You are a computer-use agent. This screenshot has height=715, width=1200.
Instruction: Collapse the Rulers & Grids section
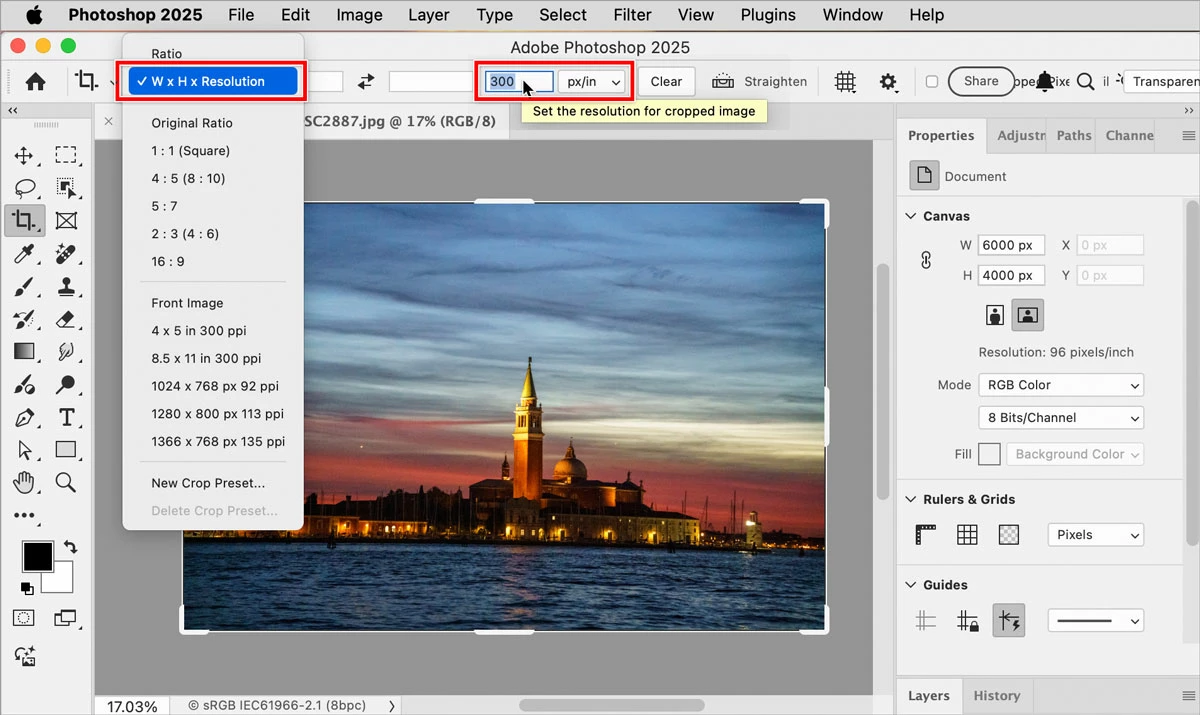tap(911, 499)
